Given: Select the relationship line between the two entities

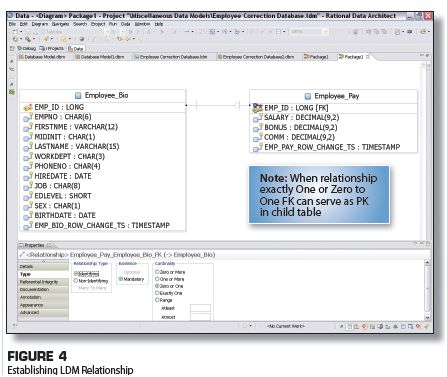Looking at the screenshot, I should tap(218, 106).
